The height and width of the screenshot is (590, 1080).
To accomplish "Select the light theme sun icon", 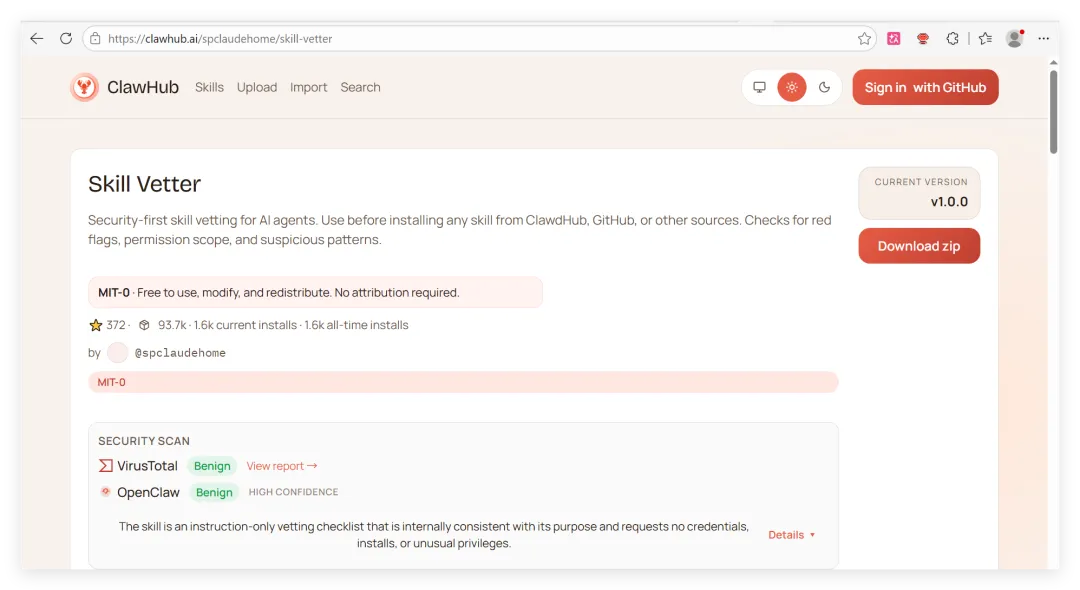I will coord(792,87).
